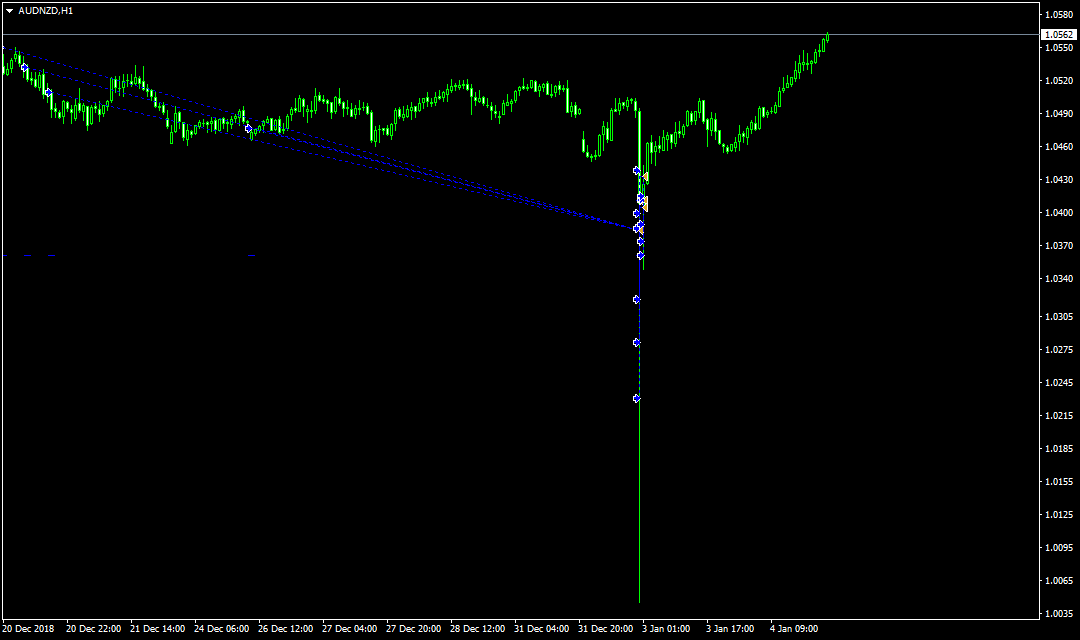The image size is (1080, 640).
Task: Click the price label 1.0490
Action: (1059, 114)
